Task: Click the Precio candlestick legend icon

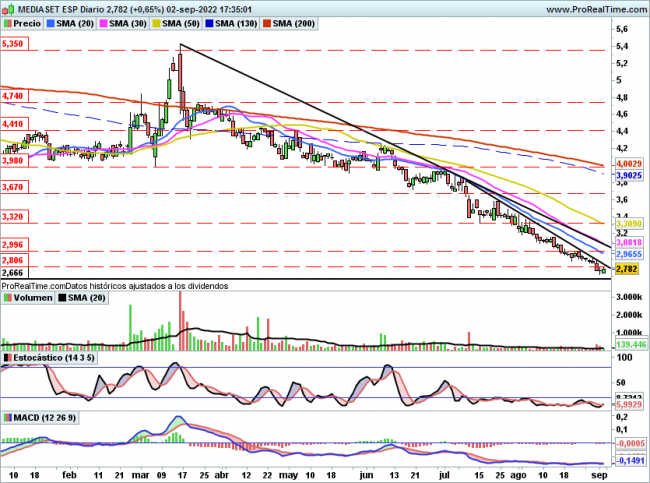Action: point(8,24)
